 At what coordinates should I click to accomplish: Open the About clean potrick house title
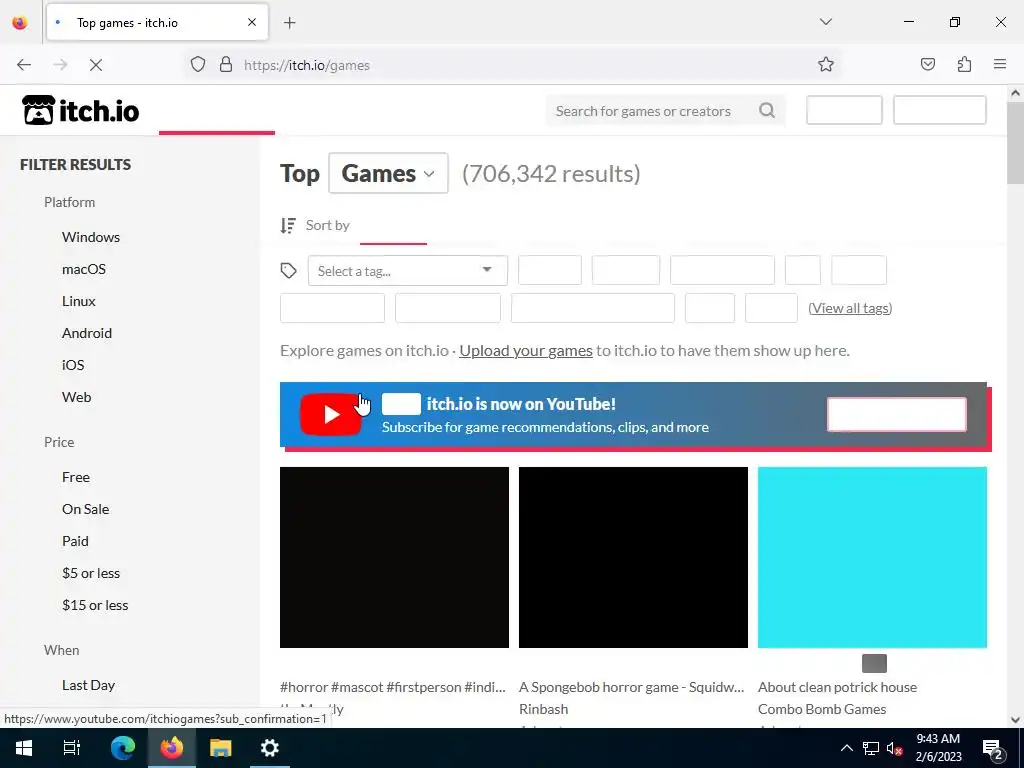[x=837, y=687]
